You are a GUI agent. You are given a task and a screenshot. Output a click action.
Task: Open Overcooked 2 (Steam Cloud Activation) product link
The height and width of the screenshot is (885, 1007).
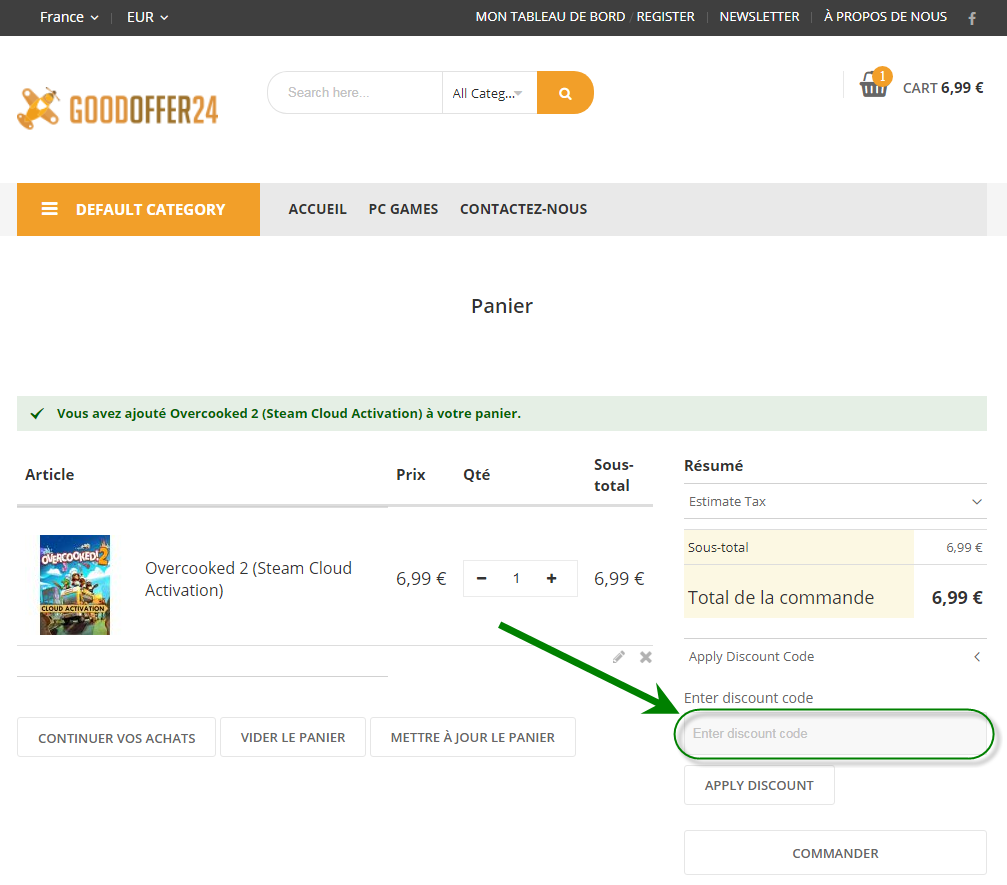point(248,579)
